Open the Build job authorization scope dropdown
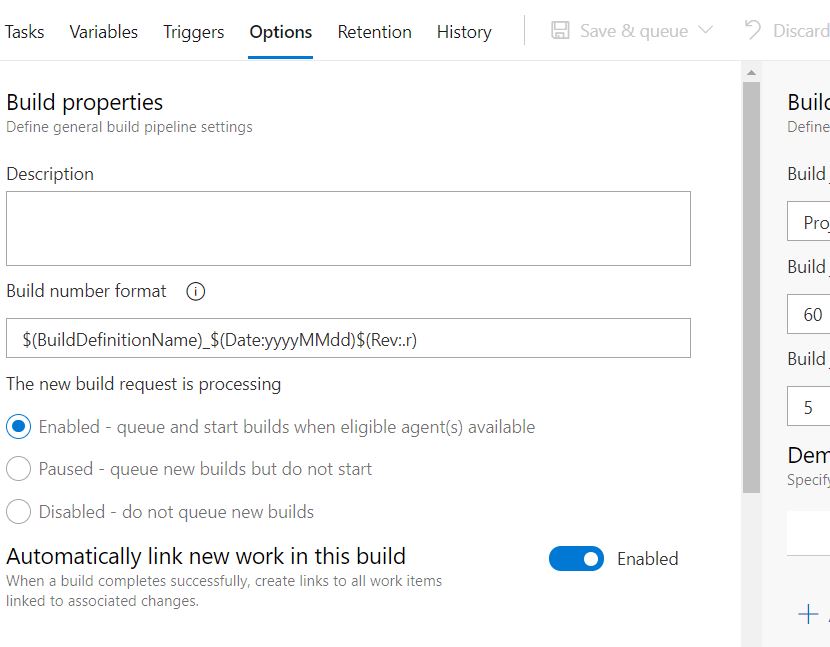The height and width of the screenshot is (647, 830). [812, 222]
